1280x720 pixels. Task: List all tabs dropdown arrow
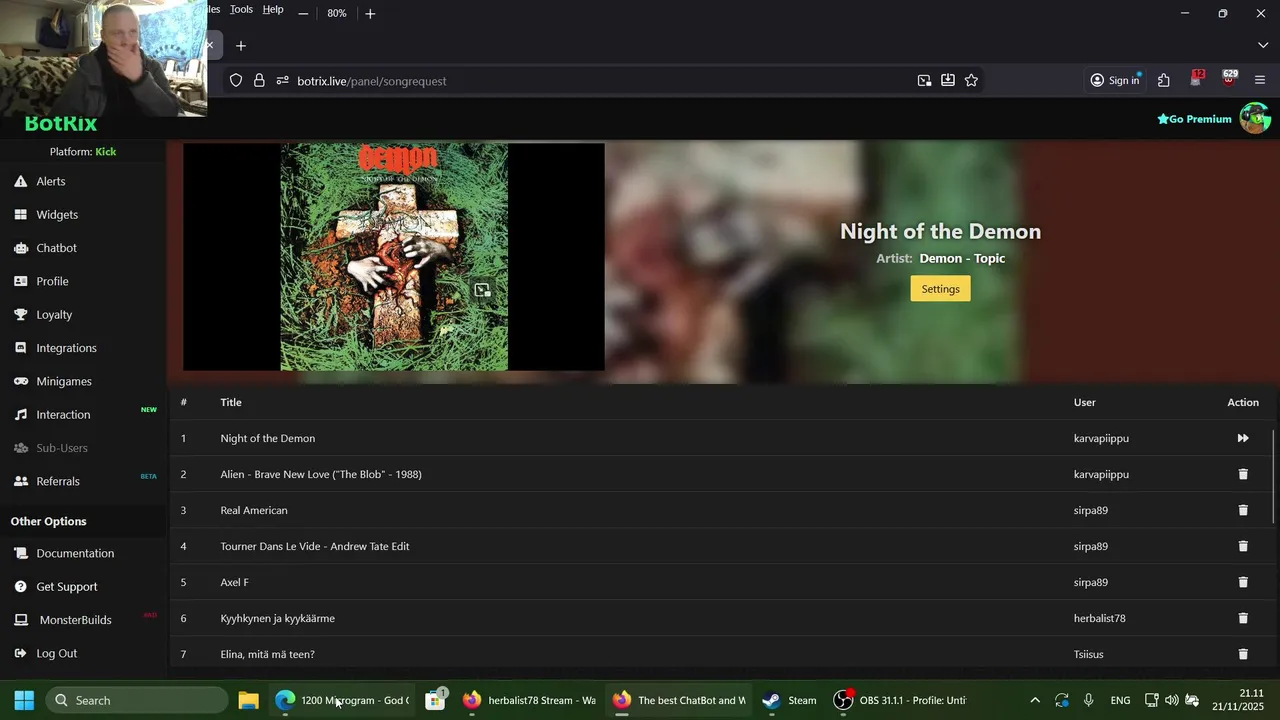click(x=1262, y=45)
